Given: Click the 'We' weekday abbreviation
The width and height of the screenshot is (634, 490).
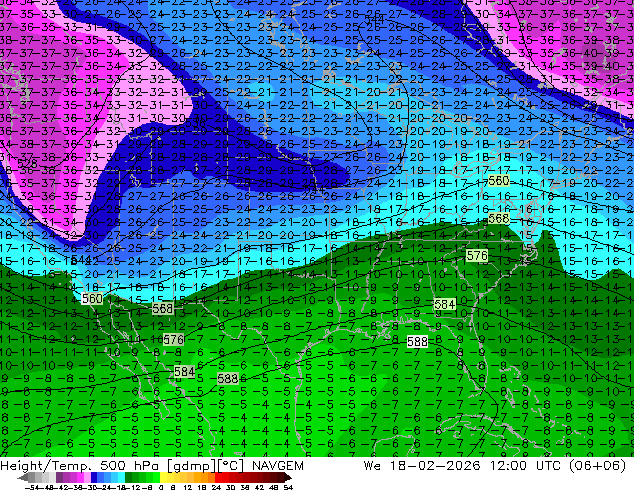Looking at the screenshot, I should (372, 466).
